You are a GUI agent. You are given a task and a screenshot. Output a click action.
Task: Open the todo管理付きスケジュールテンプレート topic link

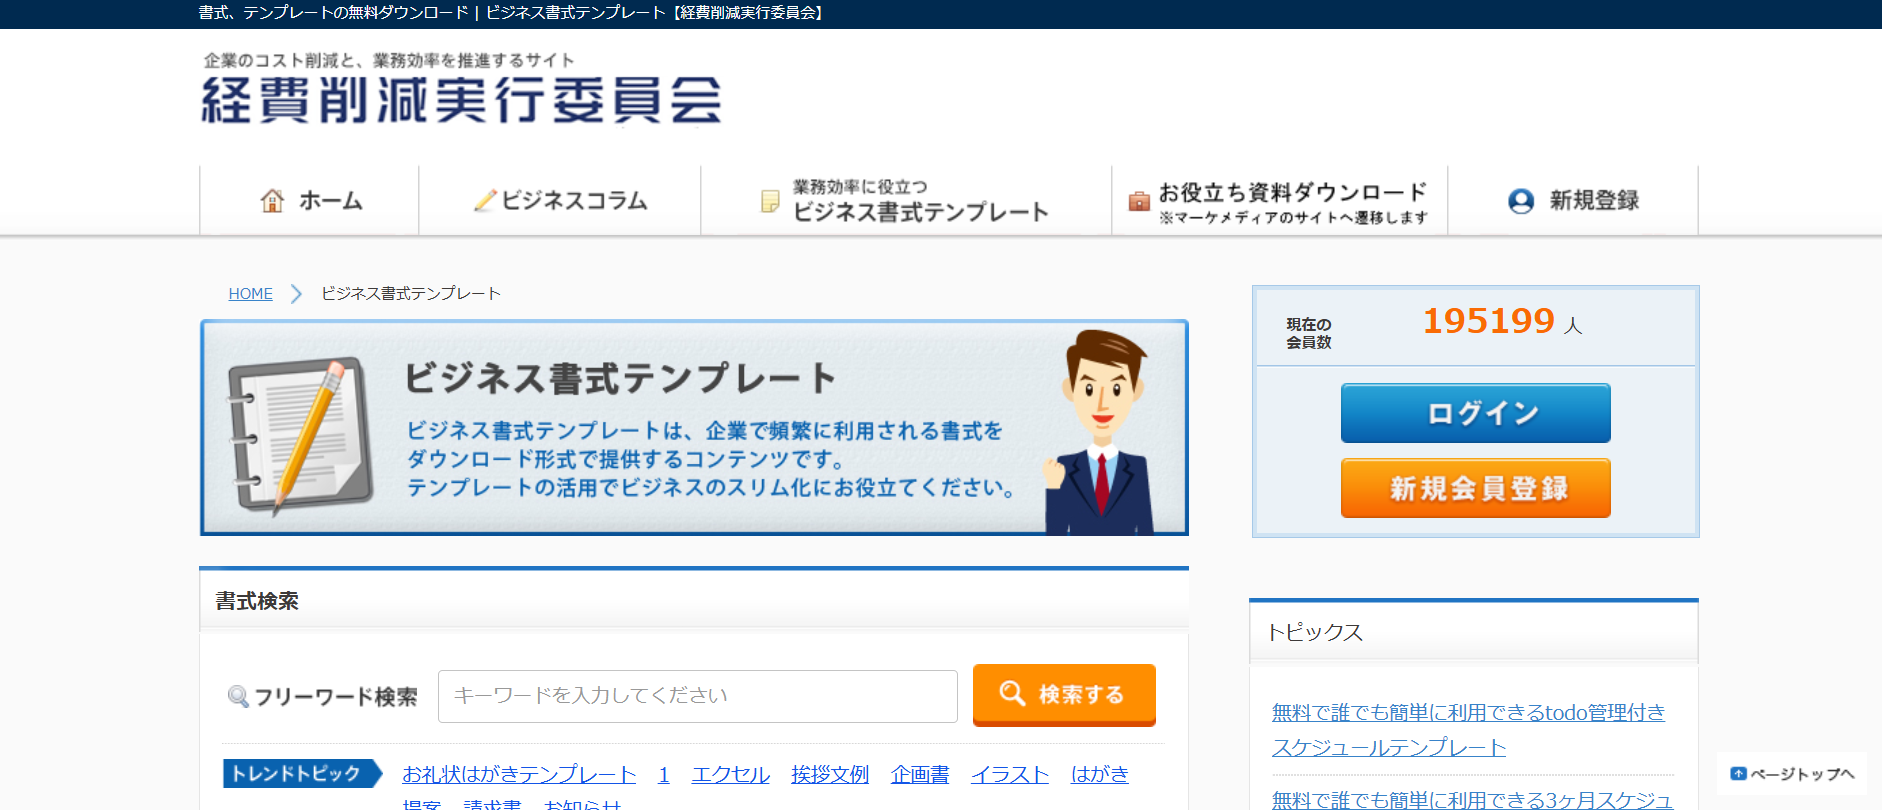(1467, 729)
